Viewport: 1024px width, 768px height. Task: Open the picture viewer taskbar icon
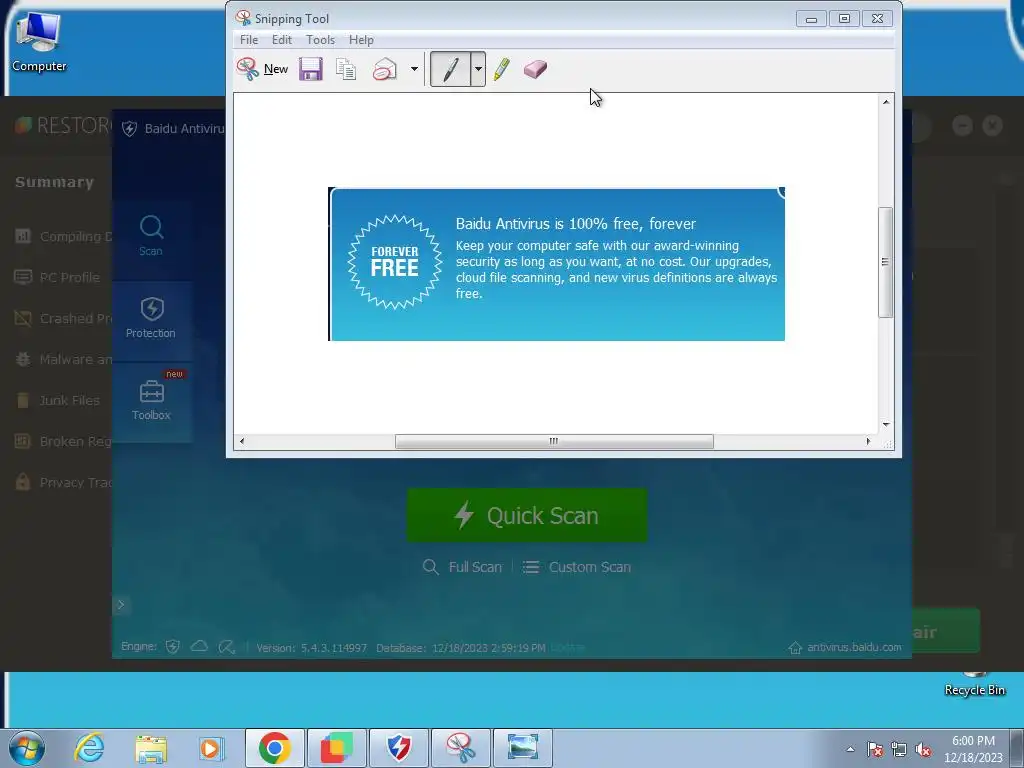pos(522,748)
